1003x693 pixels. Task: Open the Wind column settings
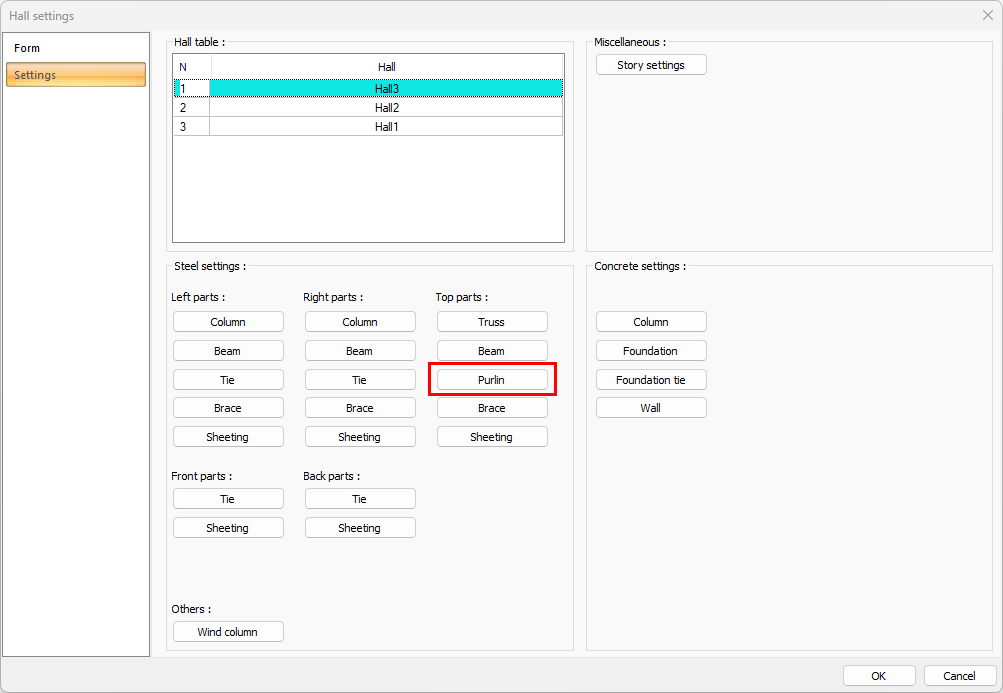(228, 632)
